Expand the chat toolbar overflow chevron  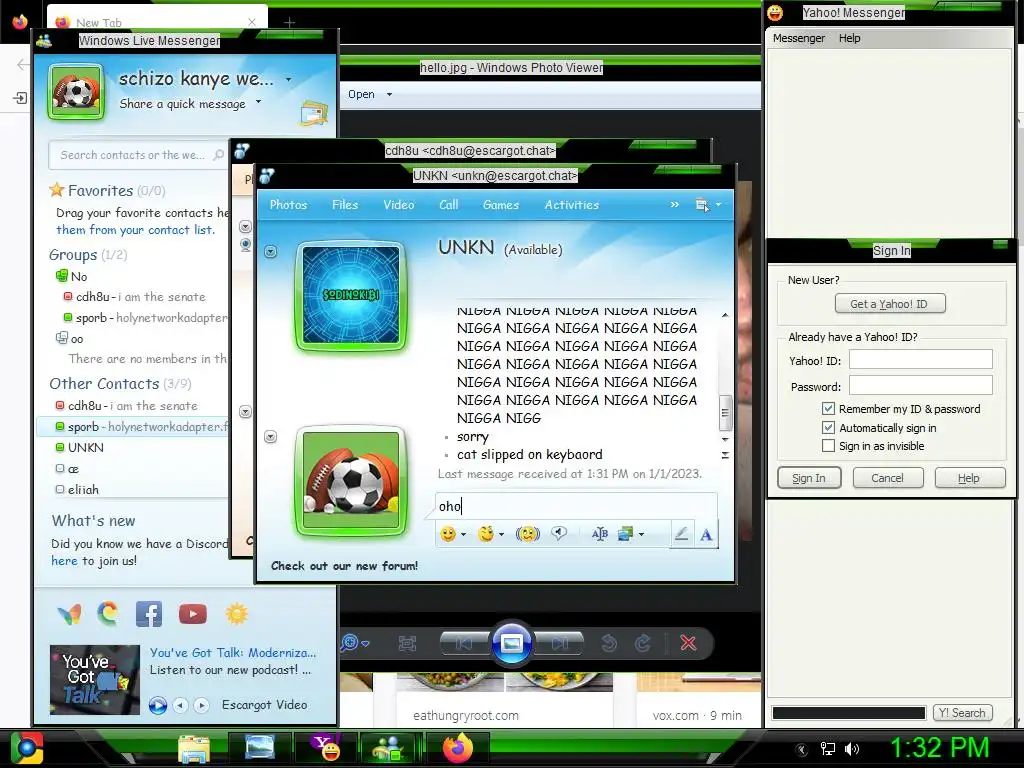[x=675, y=204]
